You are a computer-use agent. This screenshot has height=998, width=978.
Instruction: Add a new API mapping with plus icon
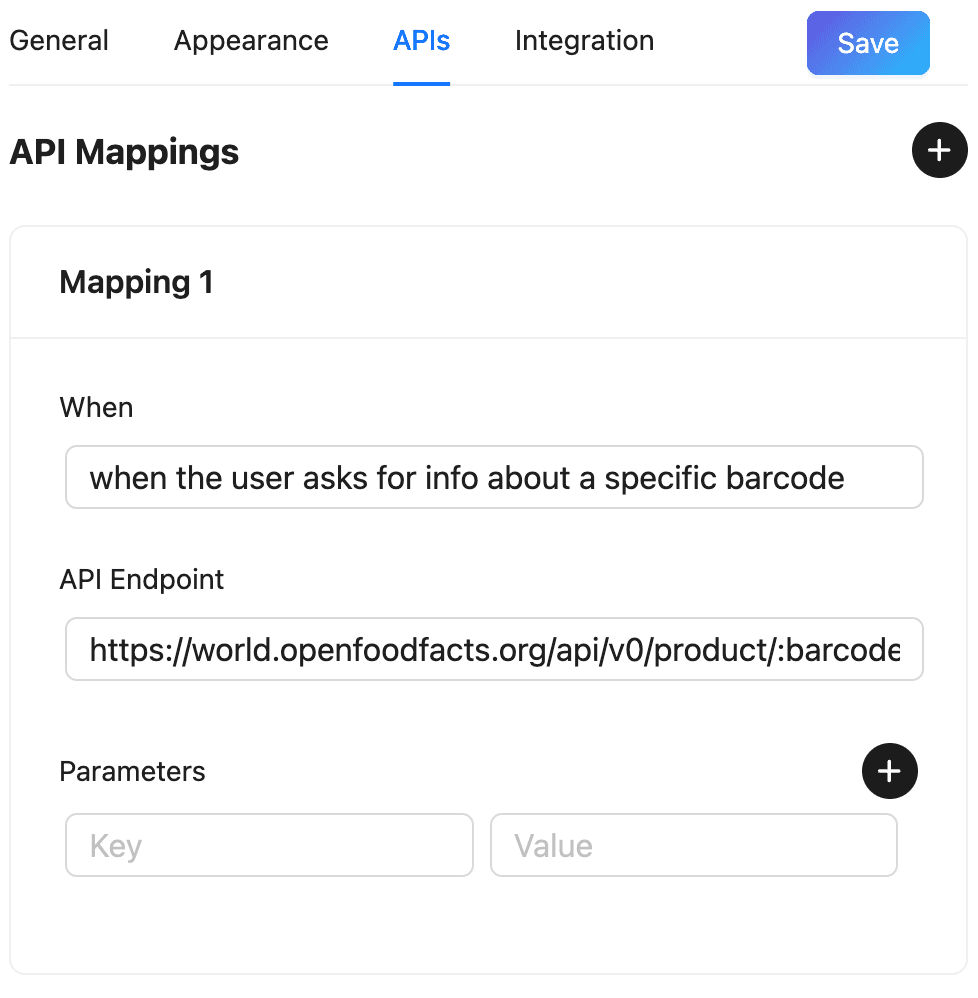[939, 151]
